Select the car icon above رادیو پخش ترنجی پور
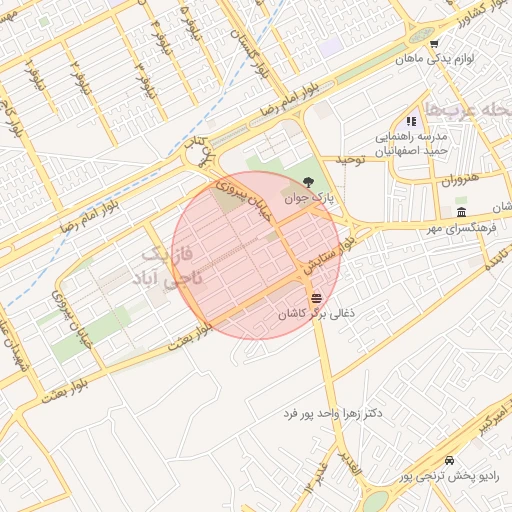Image resolution: width=512 pixels, height=512 pixels. [x=449, y=460]
